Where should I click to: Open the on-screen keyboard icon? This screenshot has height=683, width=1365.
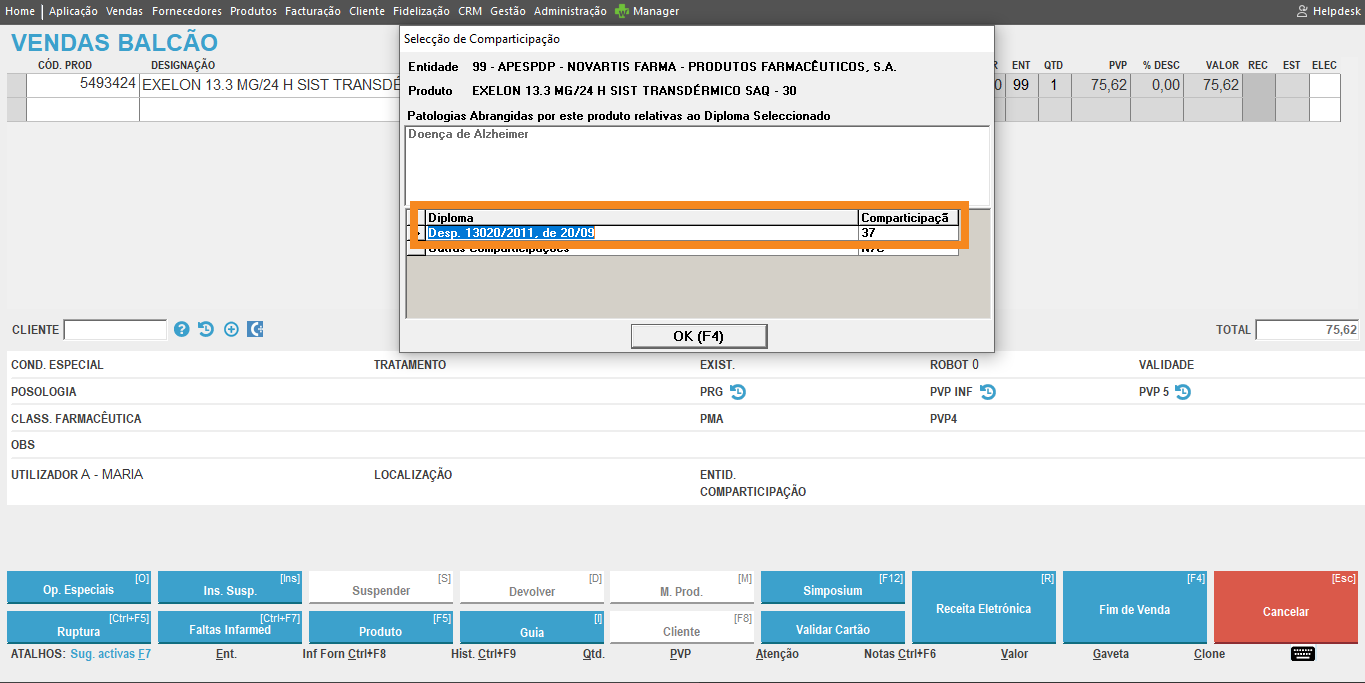coord(1302,654)
